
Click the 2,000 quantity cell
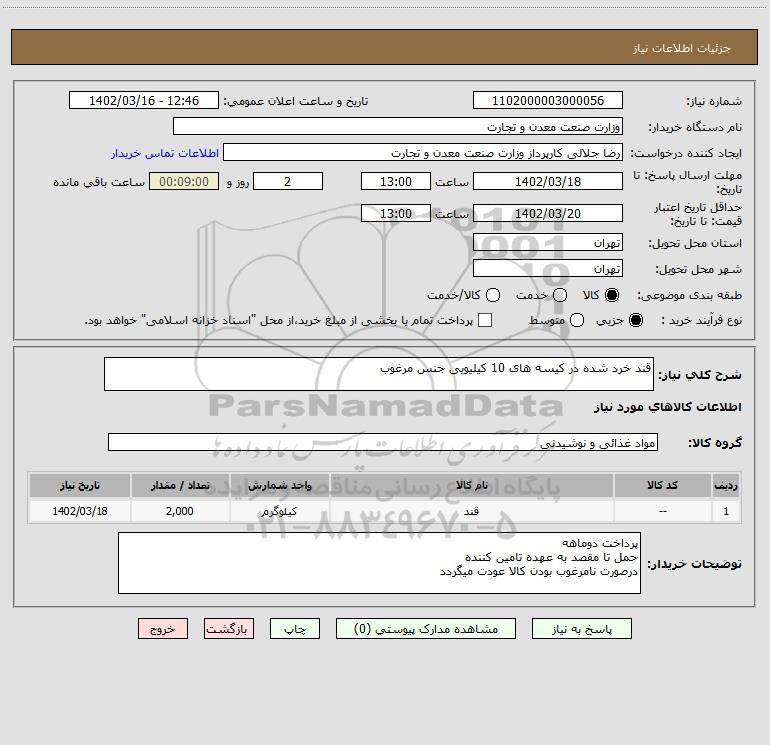tap(180, 511)
